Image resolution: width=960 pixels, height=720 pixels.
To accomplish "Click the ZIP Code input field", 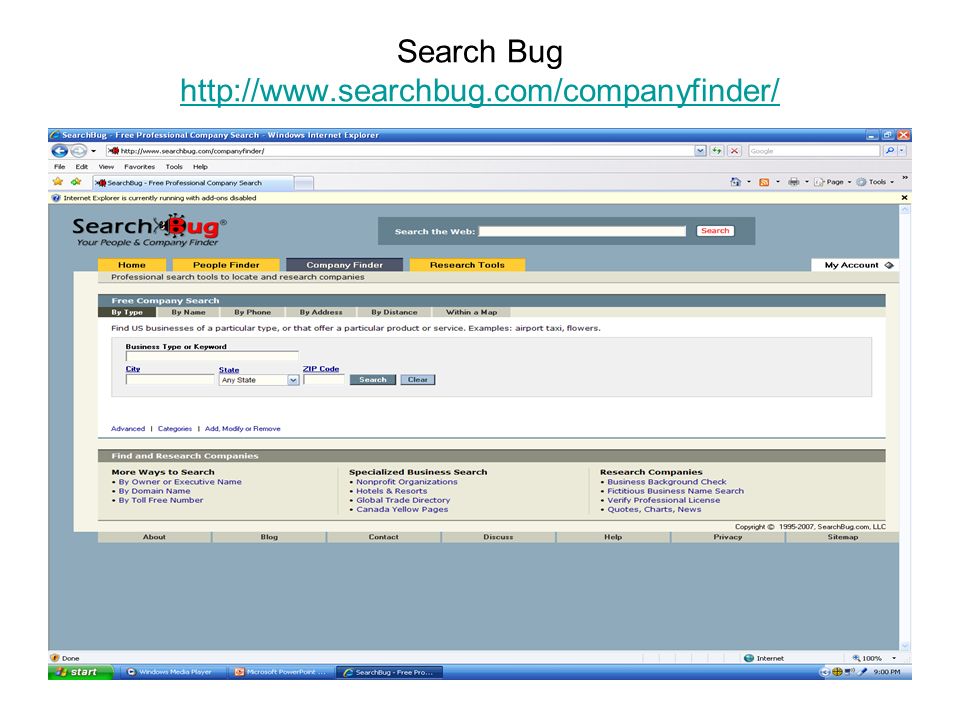I will point(324,380).
